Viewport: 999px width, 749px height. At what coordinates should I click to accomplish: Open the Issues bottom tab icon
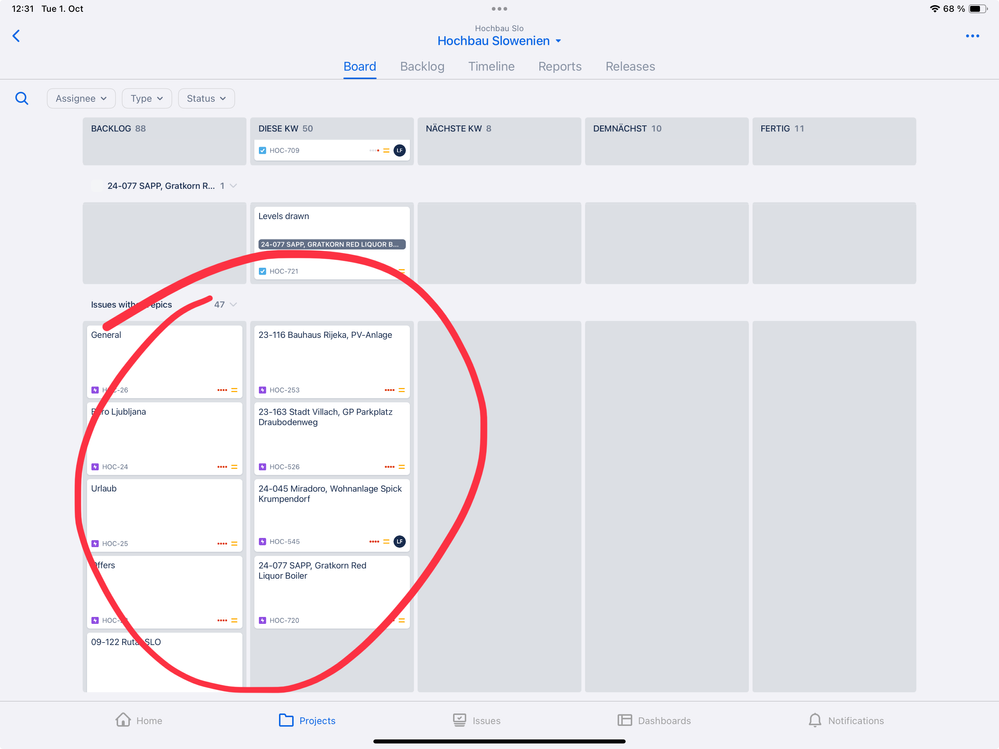459,720
